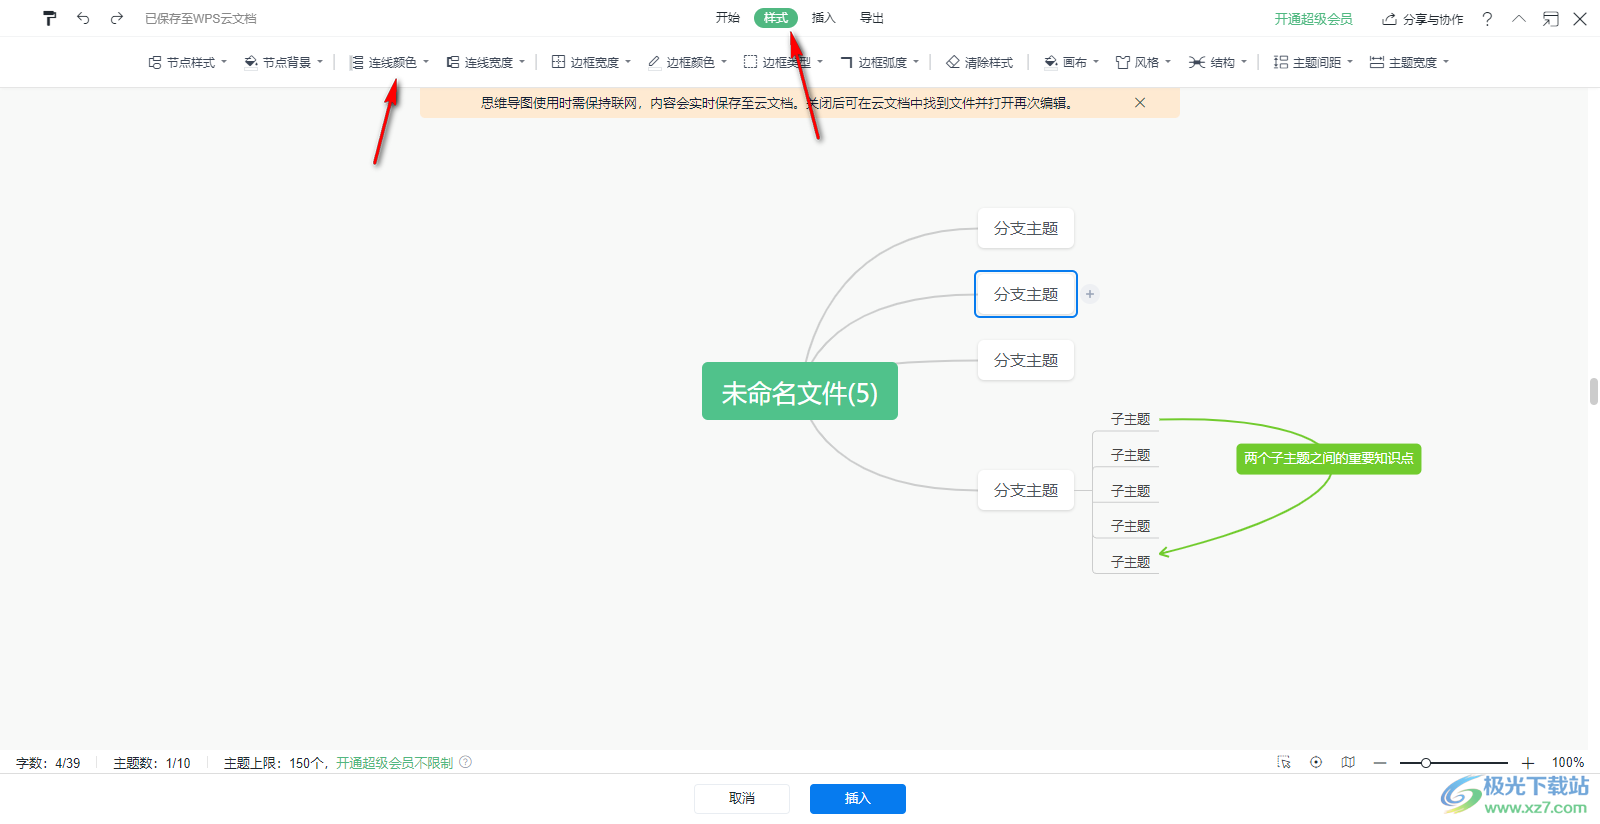Click the plus button beside selected branch
Screen dimensions: 1600x824
click(x=1090, y=294)
